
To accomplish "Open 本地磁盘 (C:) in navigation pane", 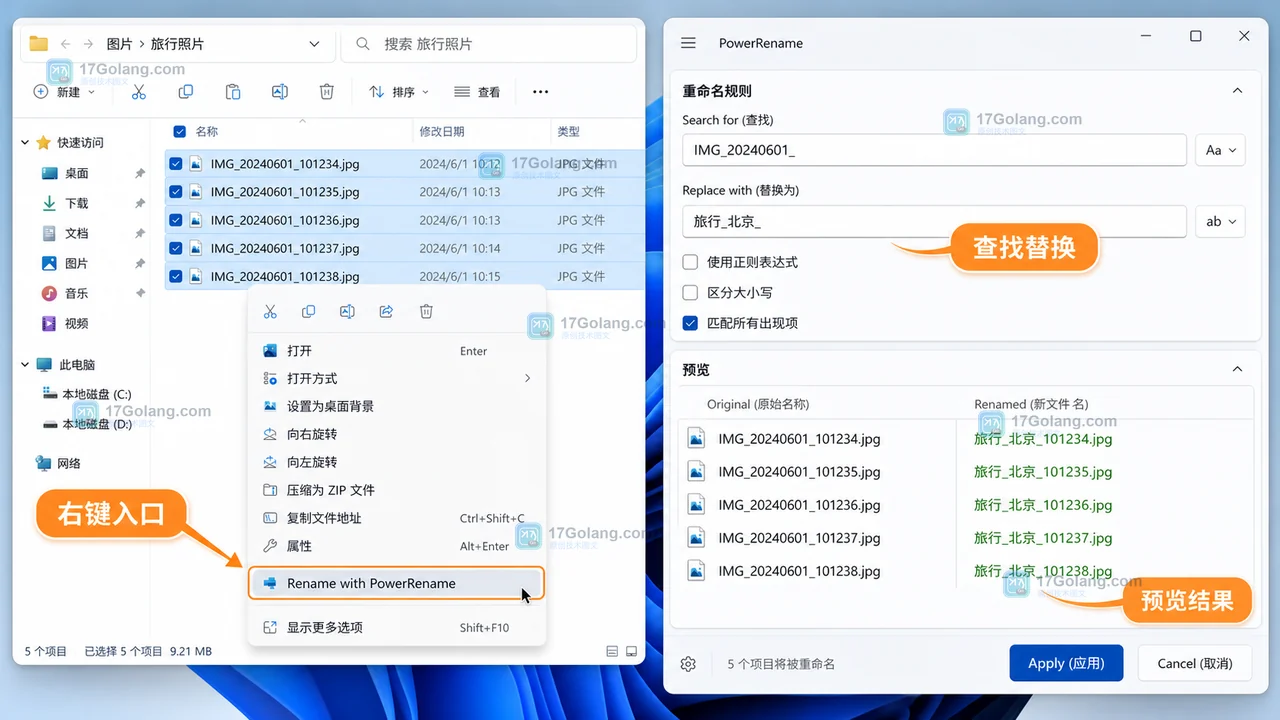I will click(88, 394).
